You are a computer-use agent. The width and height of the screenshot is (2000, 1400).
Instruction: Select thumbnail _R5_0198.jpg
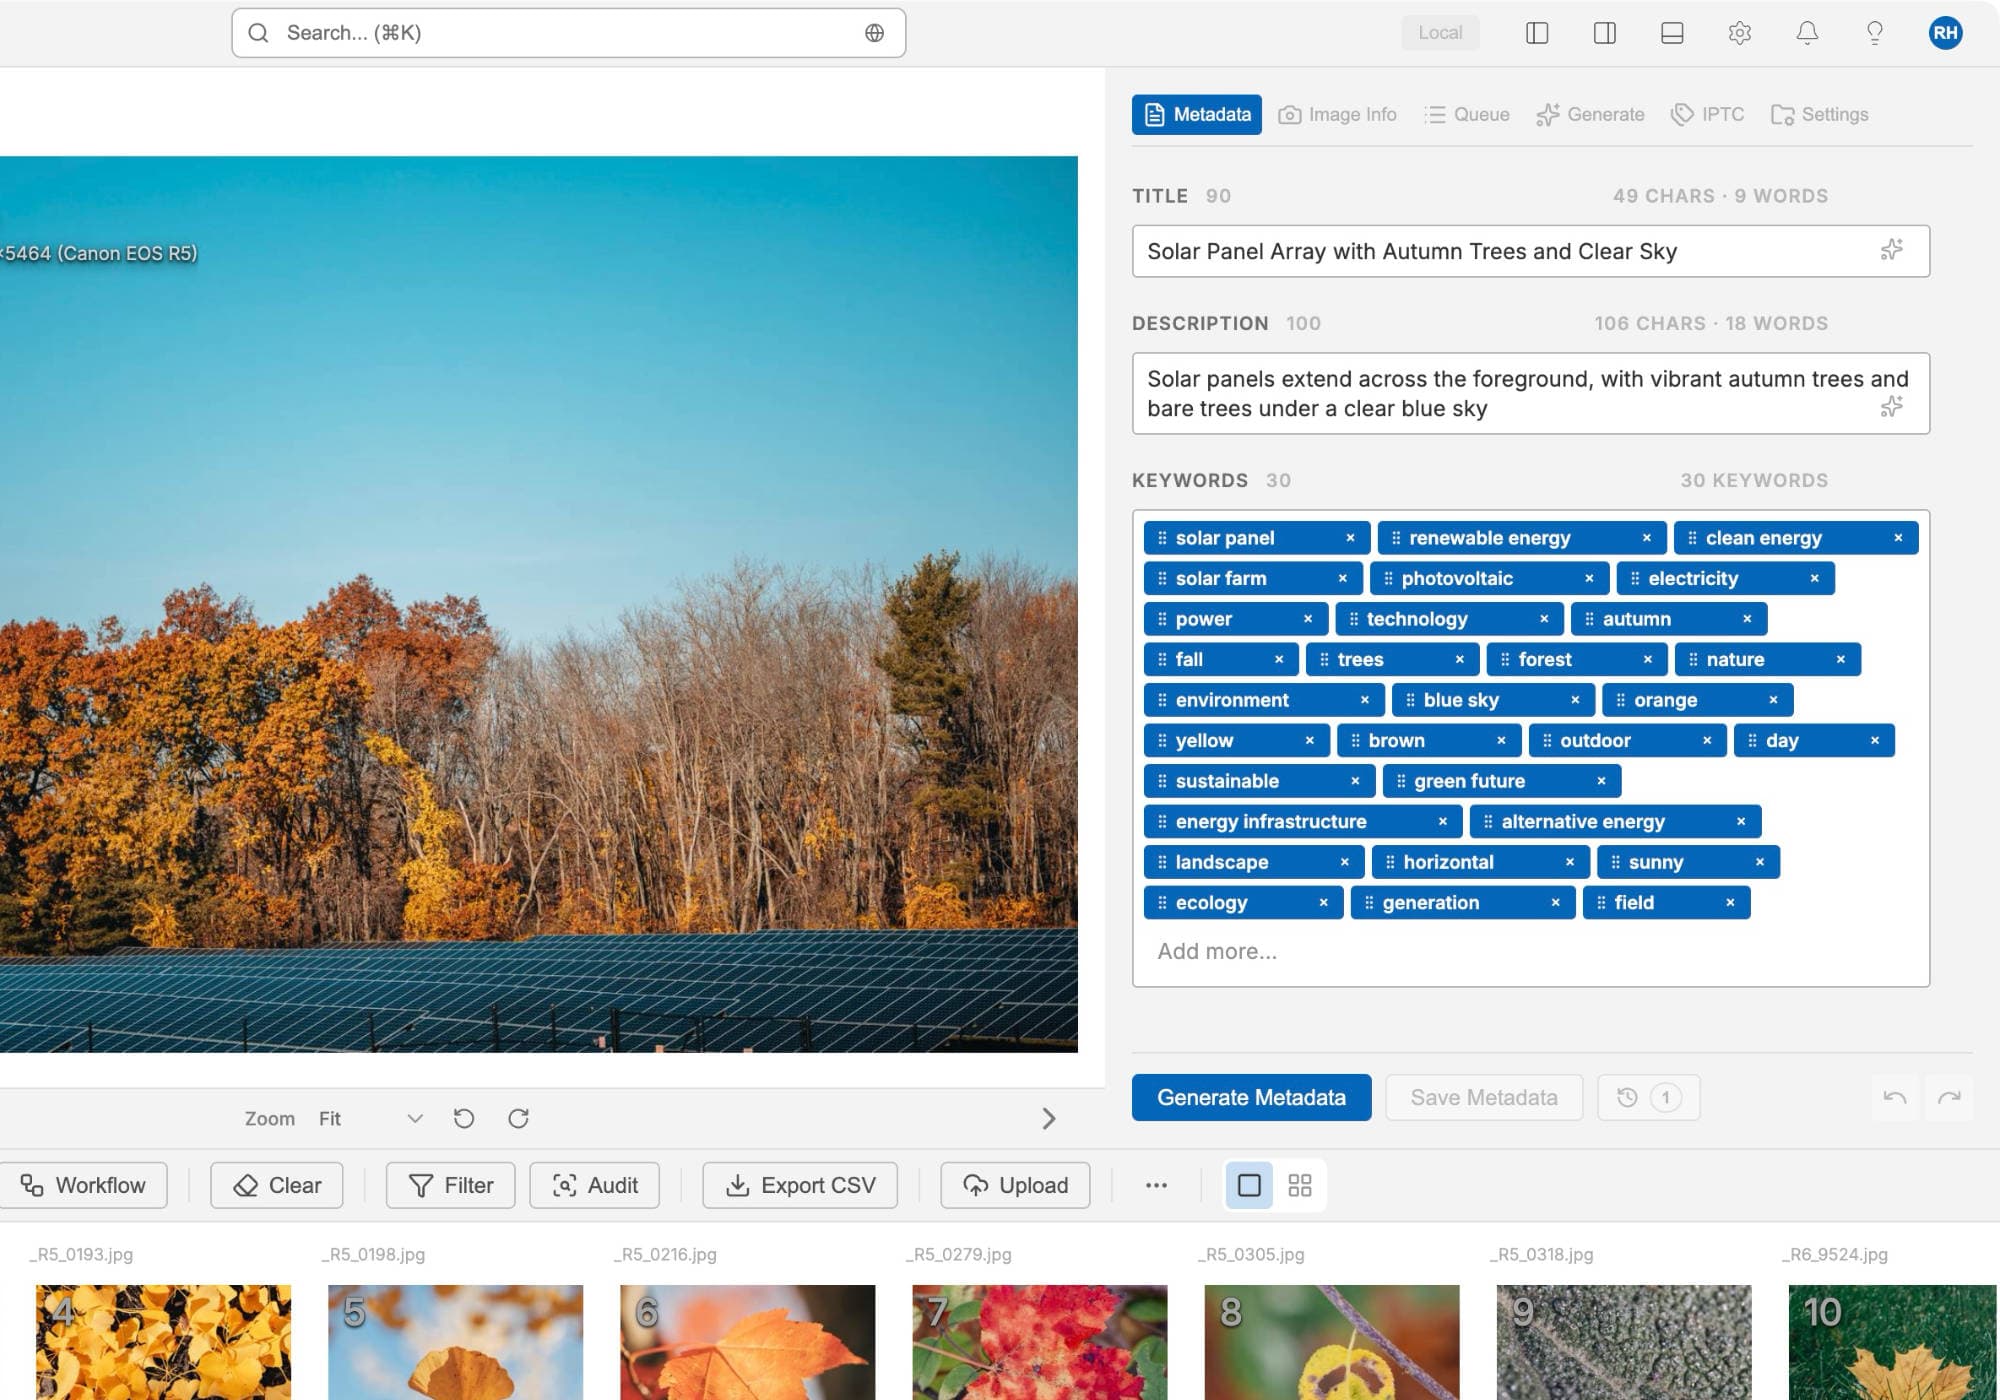pyautogui.click(x=455, y=1342)
